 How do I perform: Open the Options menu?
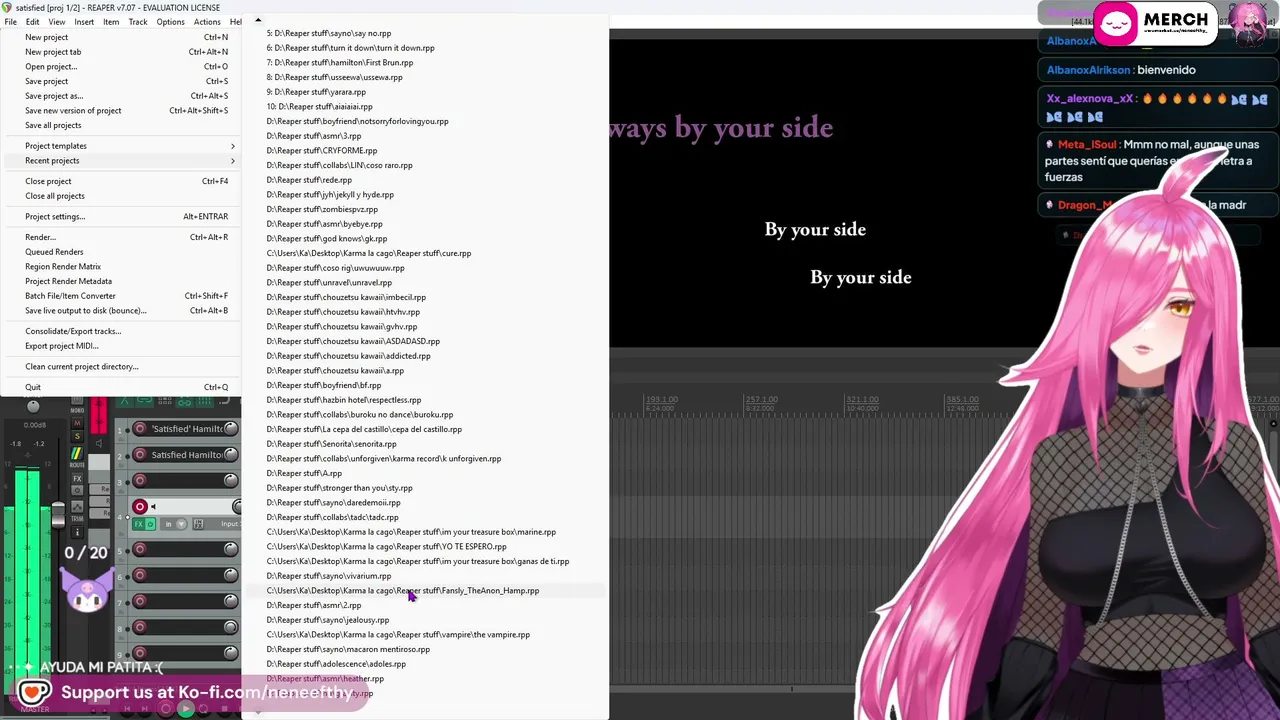(170, 22)
